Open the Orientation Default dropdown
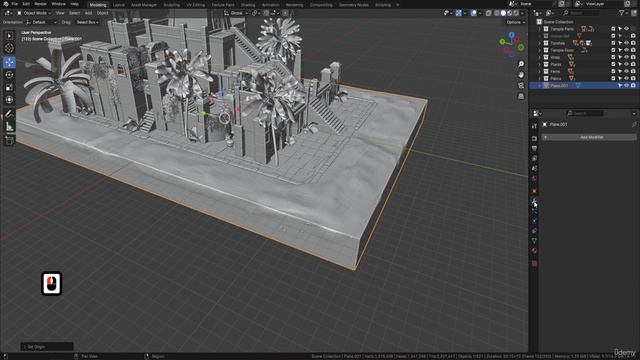Viewport: 640px width, 360px height. pyautogui.click(x=41, y=22)
